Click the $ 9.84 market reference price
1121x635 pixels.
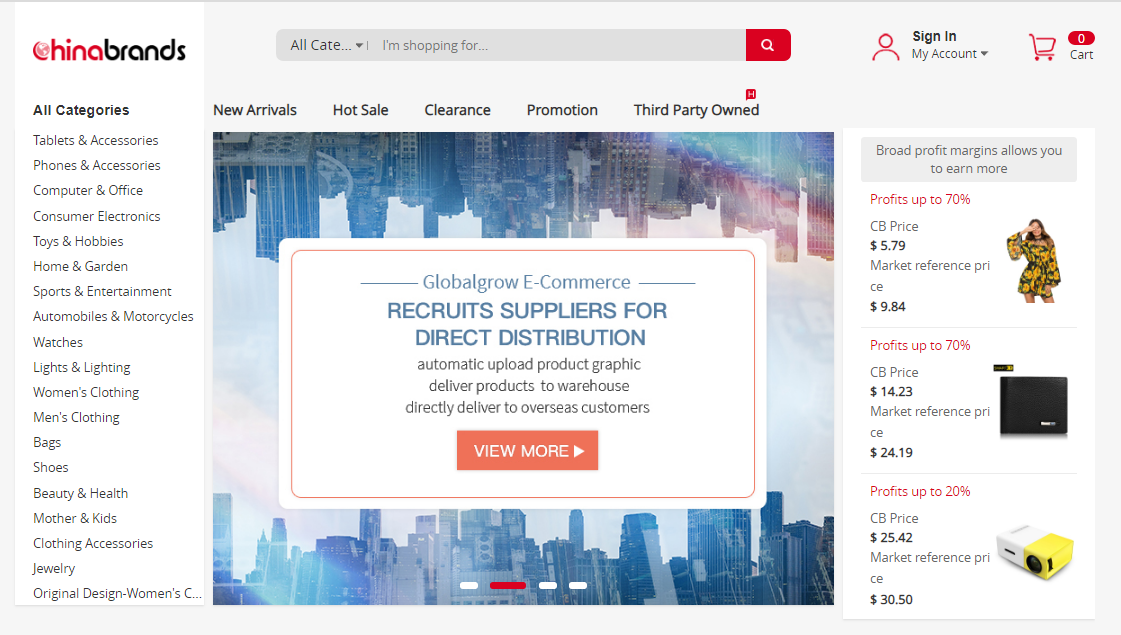(888, 306)
